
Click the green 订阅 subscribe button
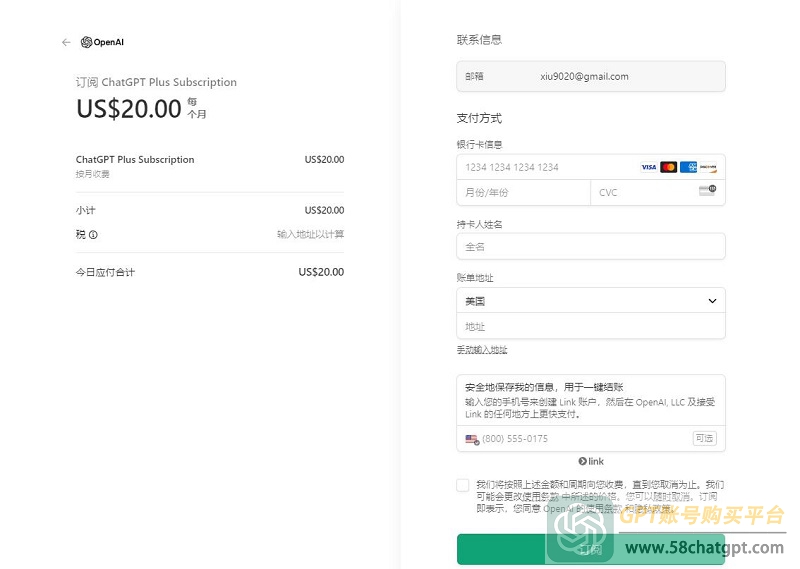(x=591, y=549)
